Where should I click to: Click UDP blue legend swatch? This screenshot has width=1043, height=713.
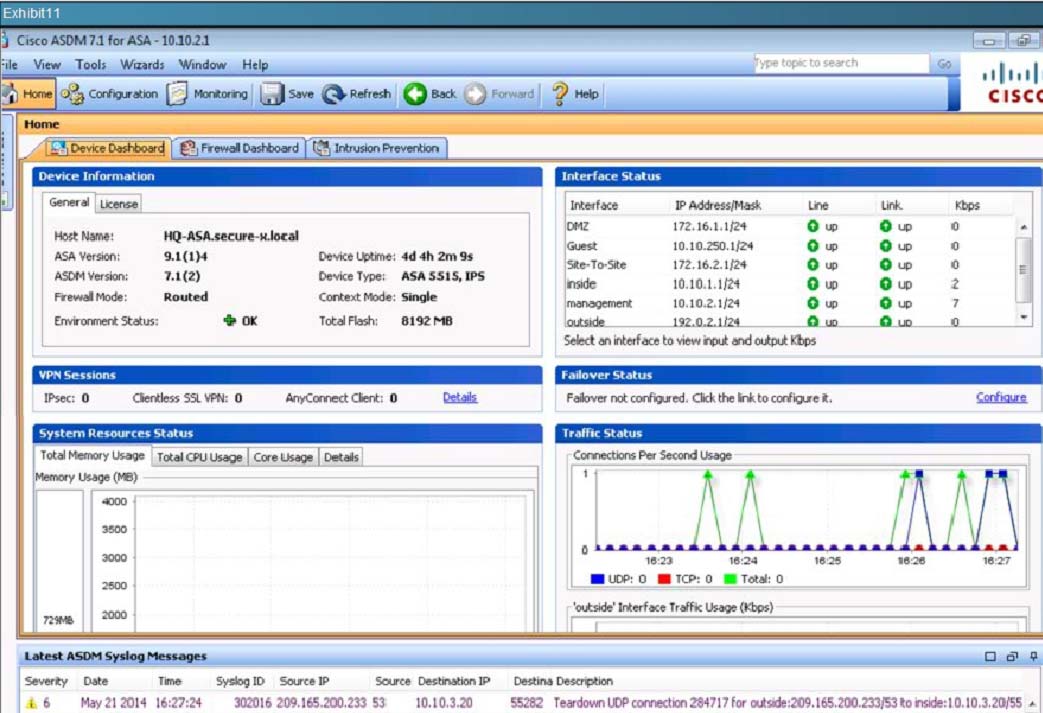[597, 579]
